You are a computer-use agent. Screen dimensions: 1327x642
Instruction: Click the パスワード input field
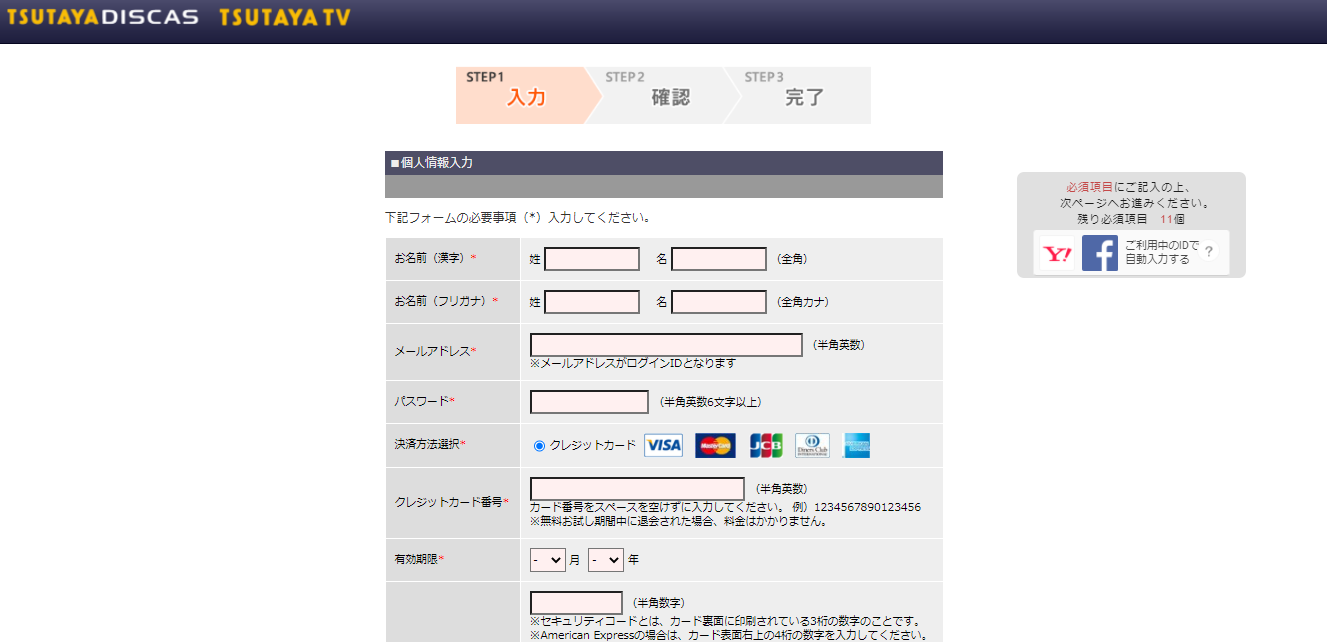(x=589, y=402)
